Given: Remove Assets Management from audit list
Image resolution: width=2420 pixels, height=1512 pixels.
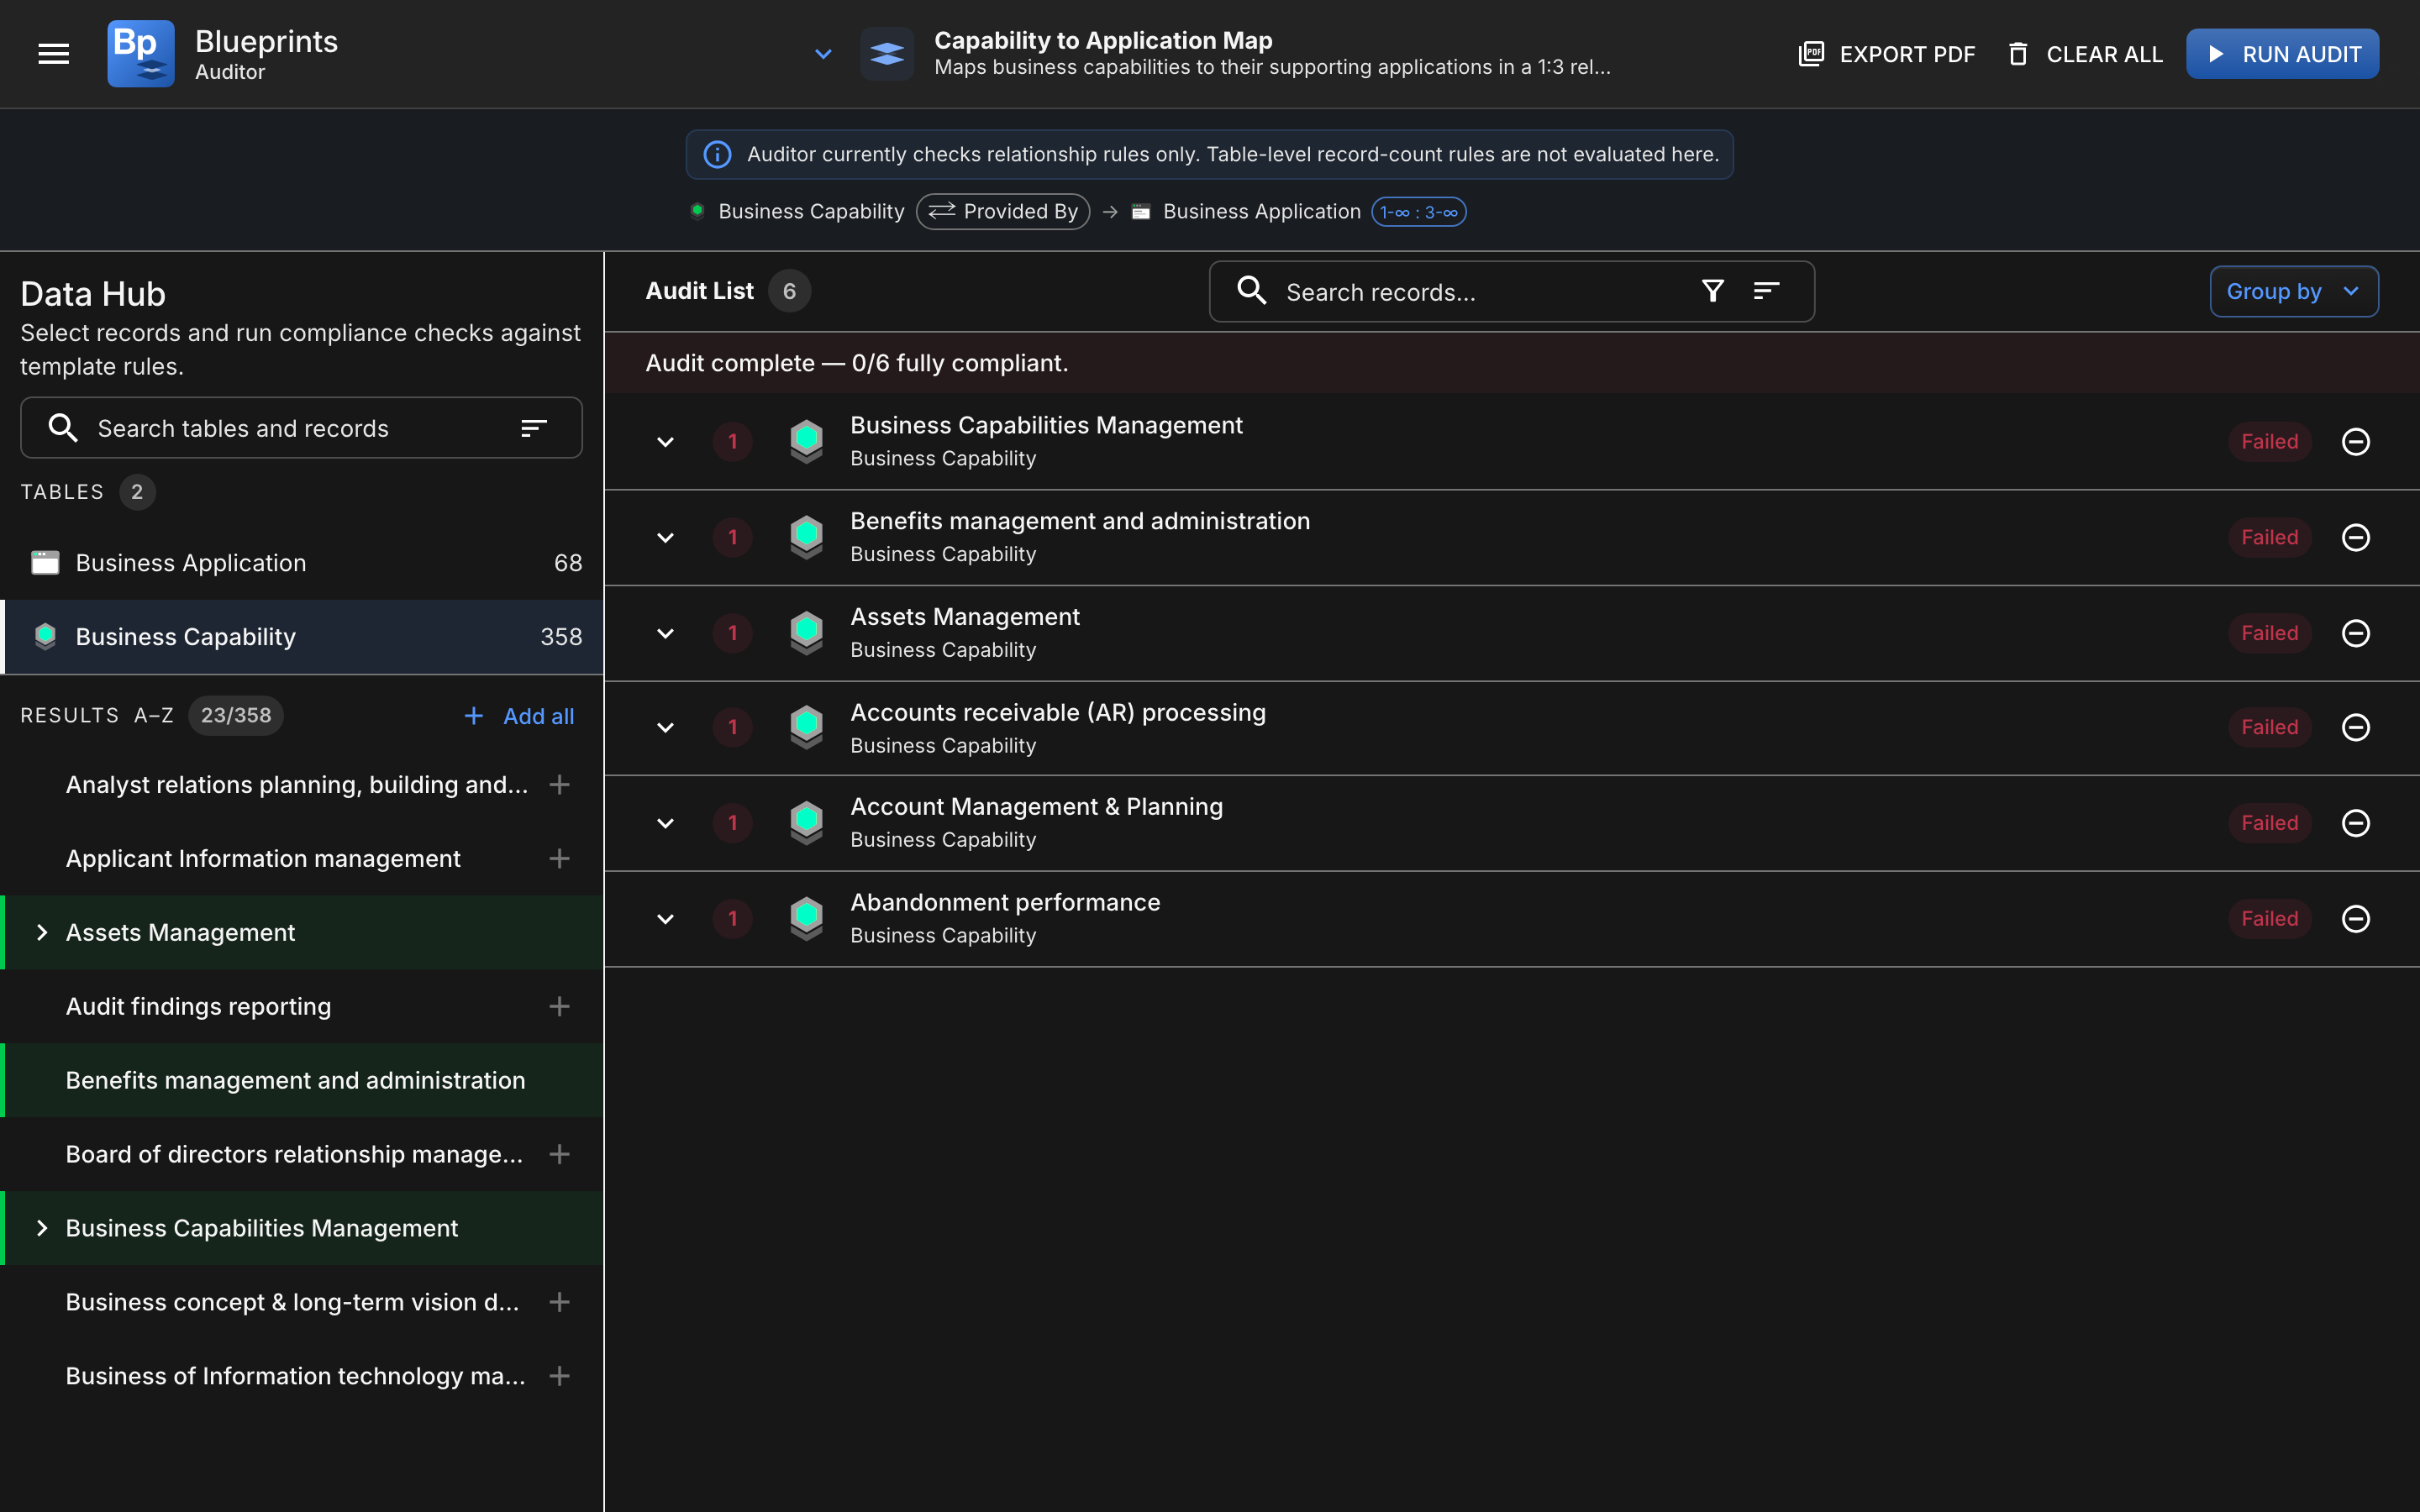Looking at the screenshot, I should [2356, 633].
